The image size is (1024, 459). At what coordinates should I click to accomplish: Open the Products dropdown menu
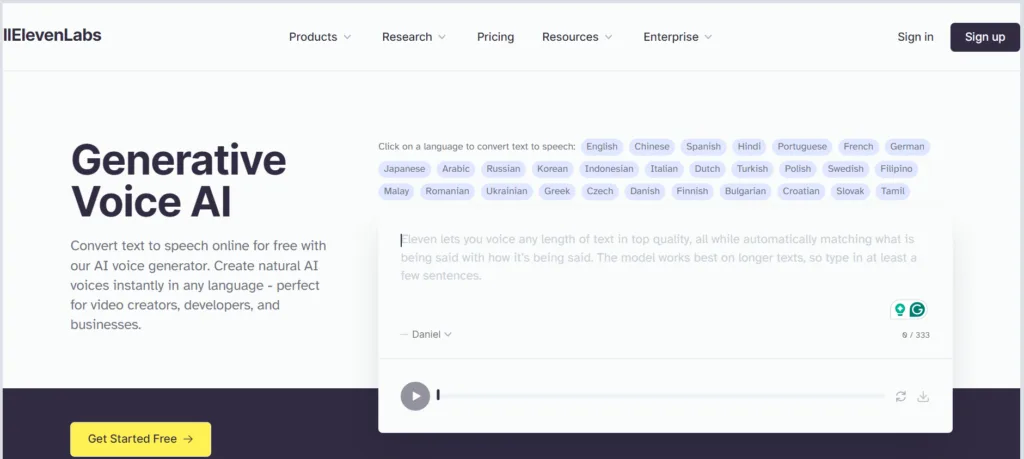pos(320,37)
